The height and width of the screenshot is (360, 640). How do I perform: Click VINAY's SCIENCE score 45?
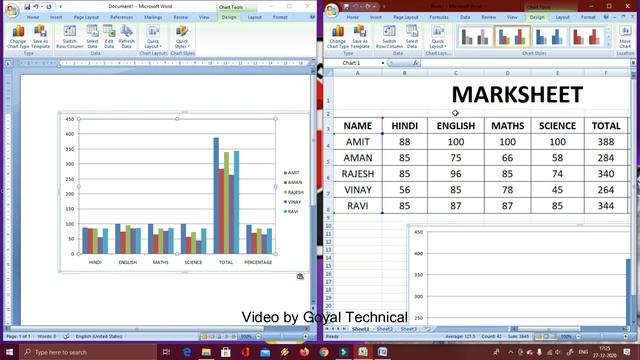click(x=557, y=190)
